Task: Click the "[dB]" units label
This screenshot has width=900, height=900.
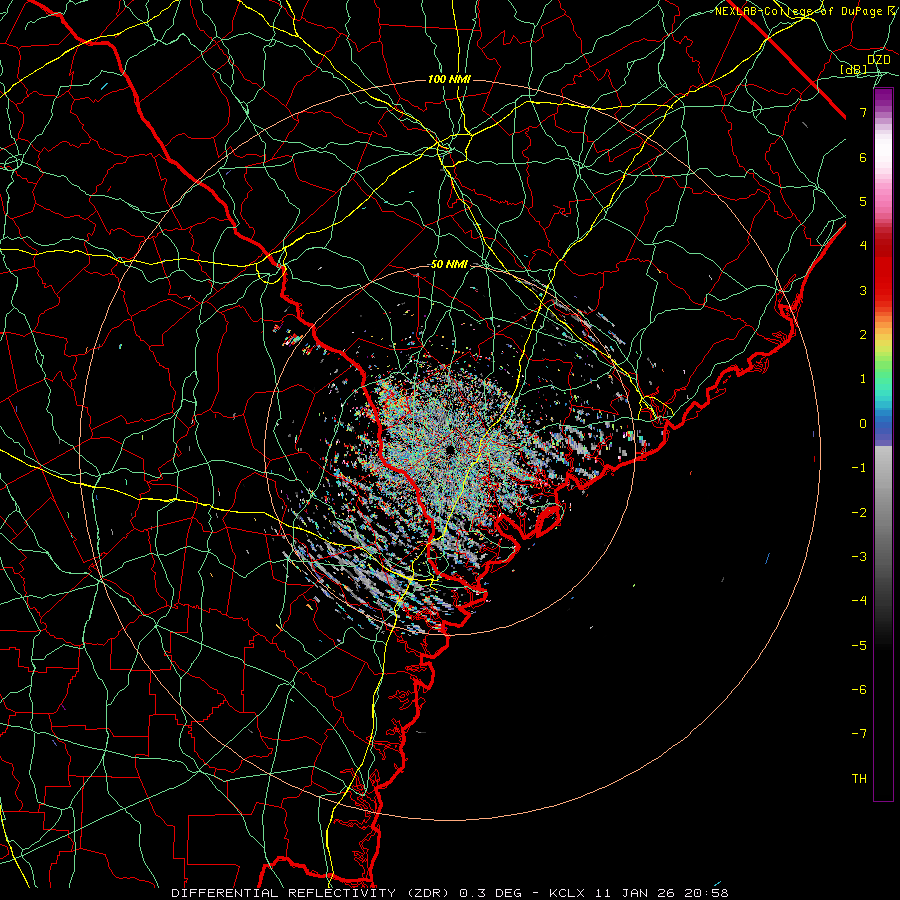Action: pyautogui.click(x=854, y=70)
